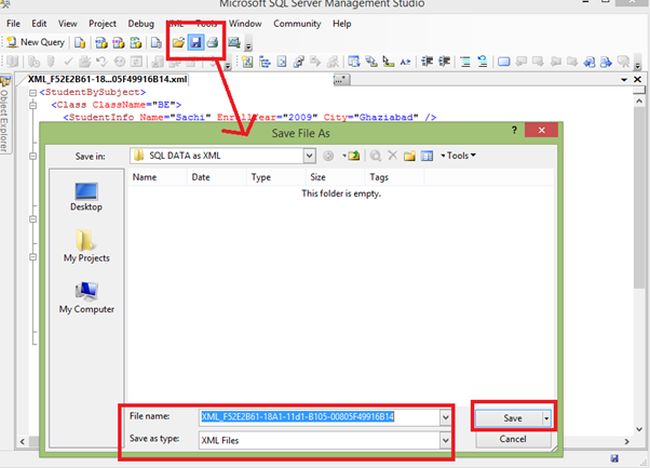Collapse the Class ClassName BE node
Viewport: 650px width, 468px height.
point(33,105)
